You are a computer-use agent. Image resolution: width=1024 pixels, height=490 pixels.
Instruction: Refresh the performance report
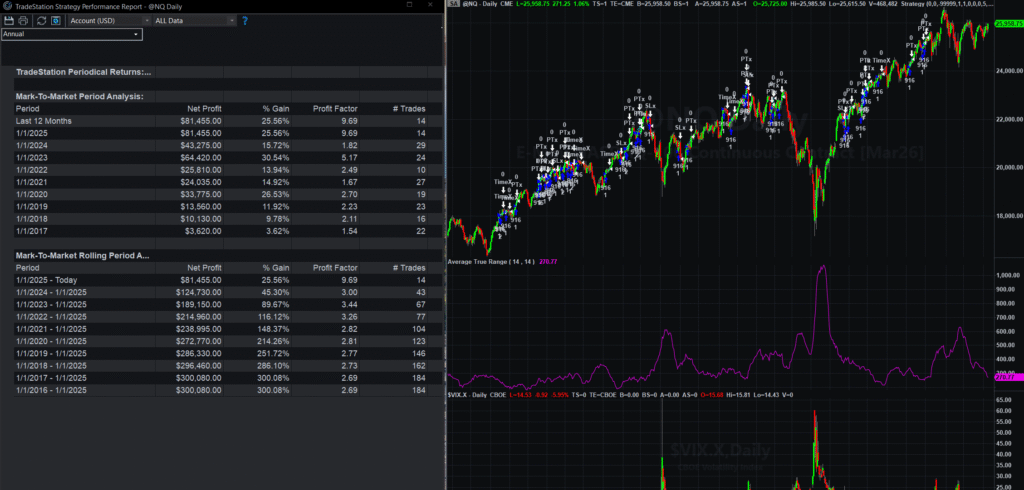[39, 20]
